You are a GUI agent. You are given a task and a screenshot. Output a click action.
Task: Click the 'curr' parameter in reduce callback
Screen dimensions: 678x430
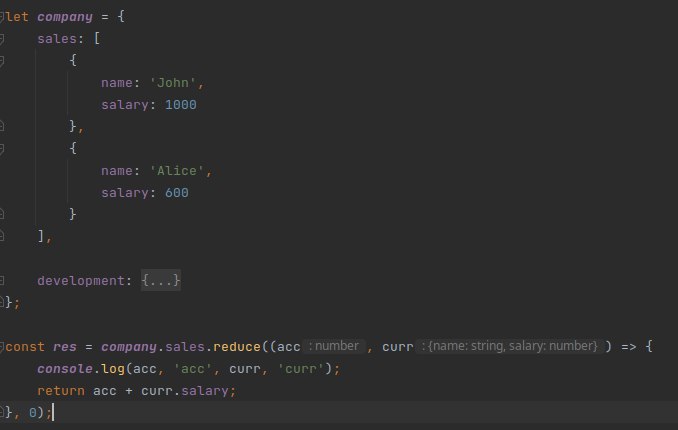pos(398,347)
